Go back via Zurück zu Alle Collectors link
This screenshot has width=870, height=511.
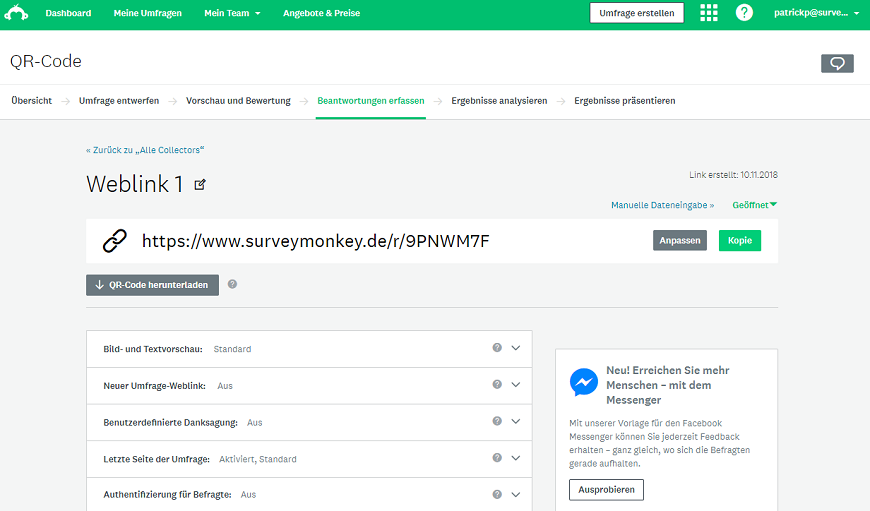tap(145, 150)
